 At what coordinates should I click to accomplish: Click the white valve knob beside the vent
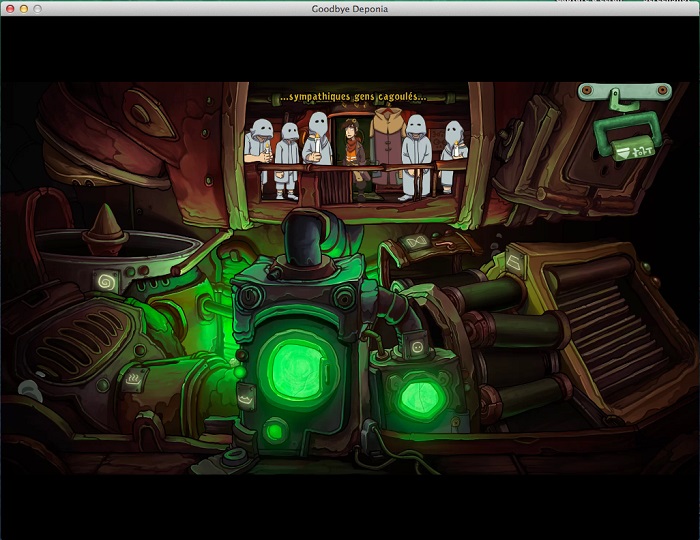click(x=30, y=391)
